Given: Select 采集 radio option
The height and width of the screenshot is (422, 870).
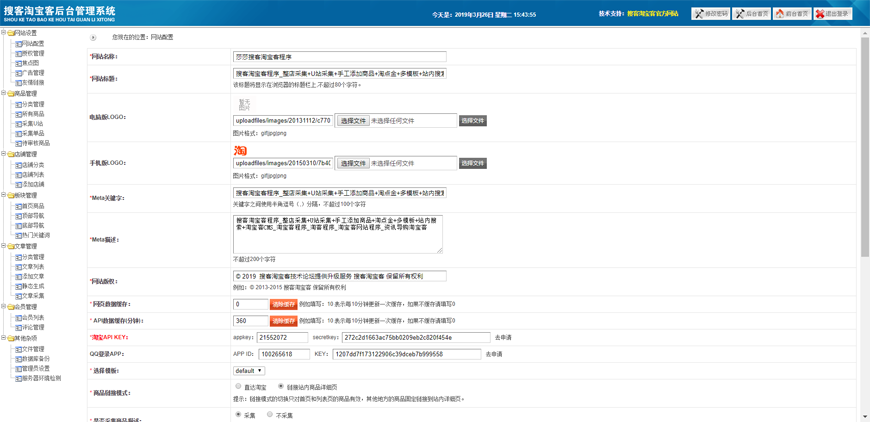Looking at the screenshot, I should point(238,414).
